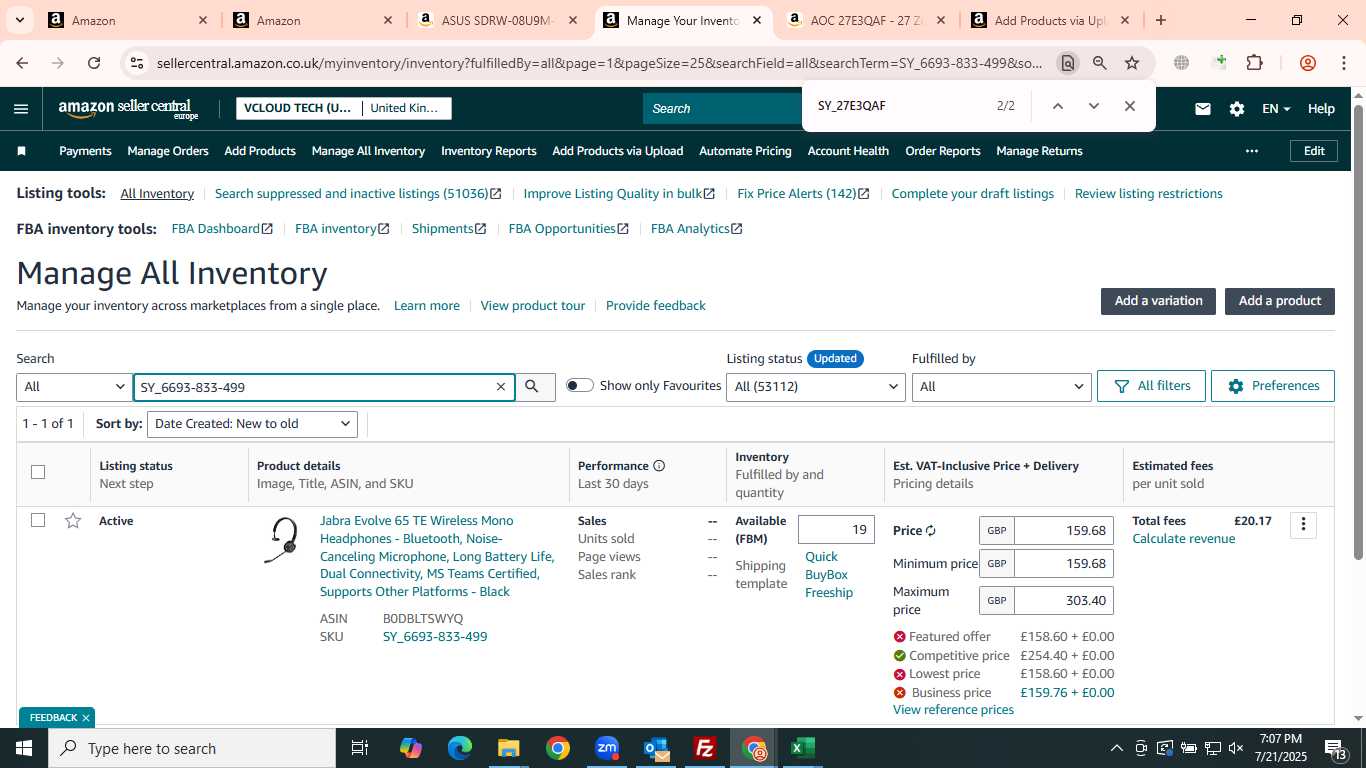The width and height of the screenshot is (1366, 768).
Task: Open FileZilla from the taskbar
Action: [705, 748]
